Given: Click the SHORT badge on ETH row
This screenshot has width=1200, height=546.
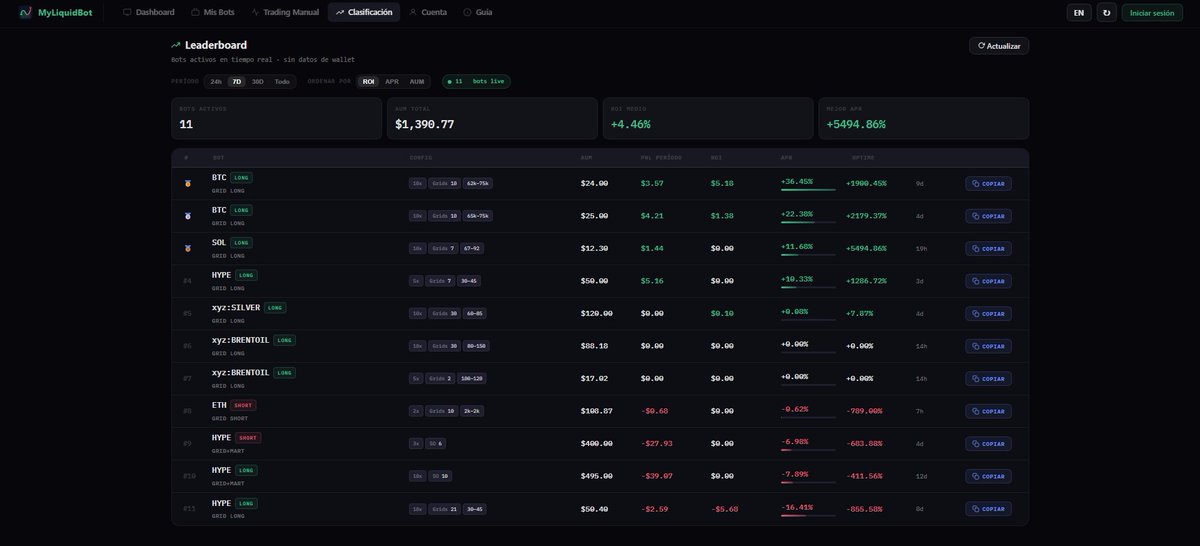Looking at the screenshot, I should (243, 405).
